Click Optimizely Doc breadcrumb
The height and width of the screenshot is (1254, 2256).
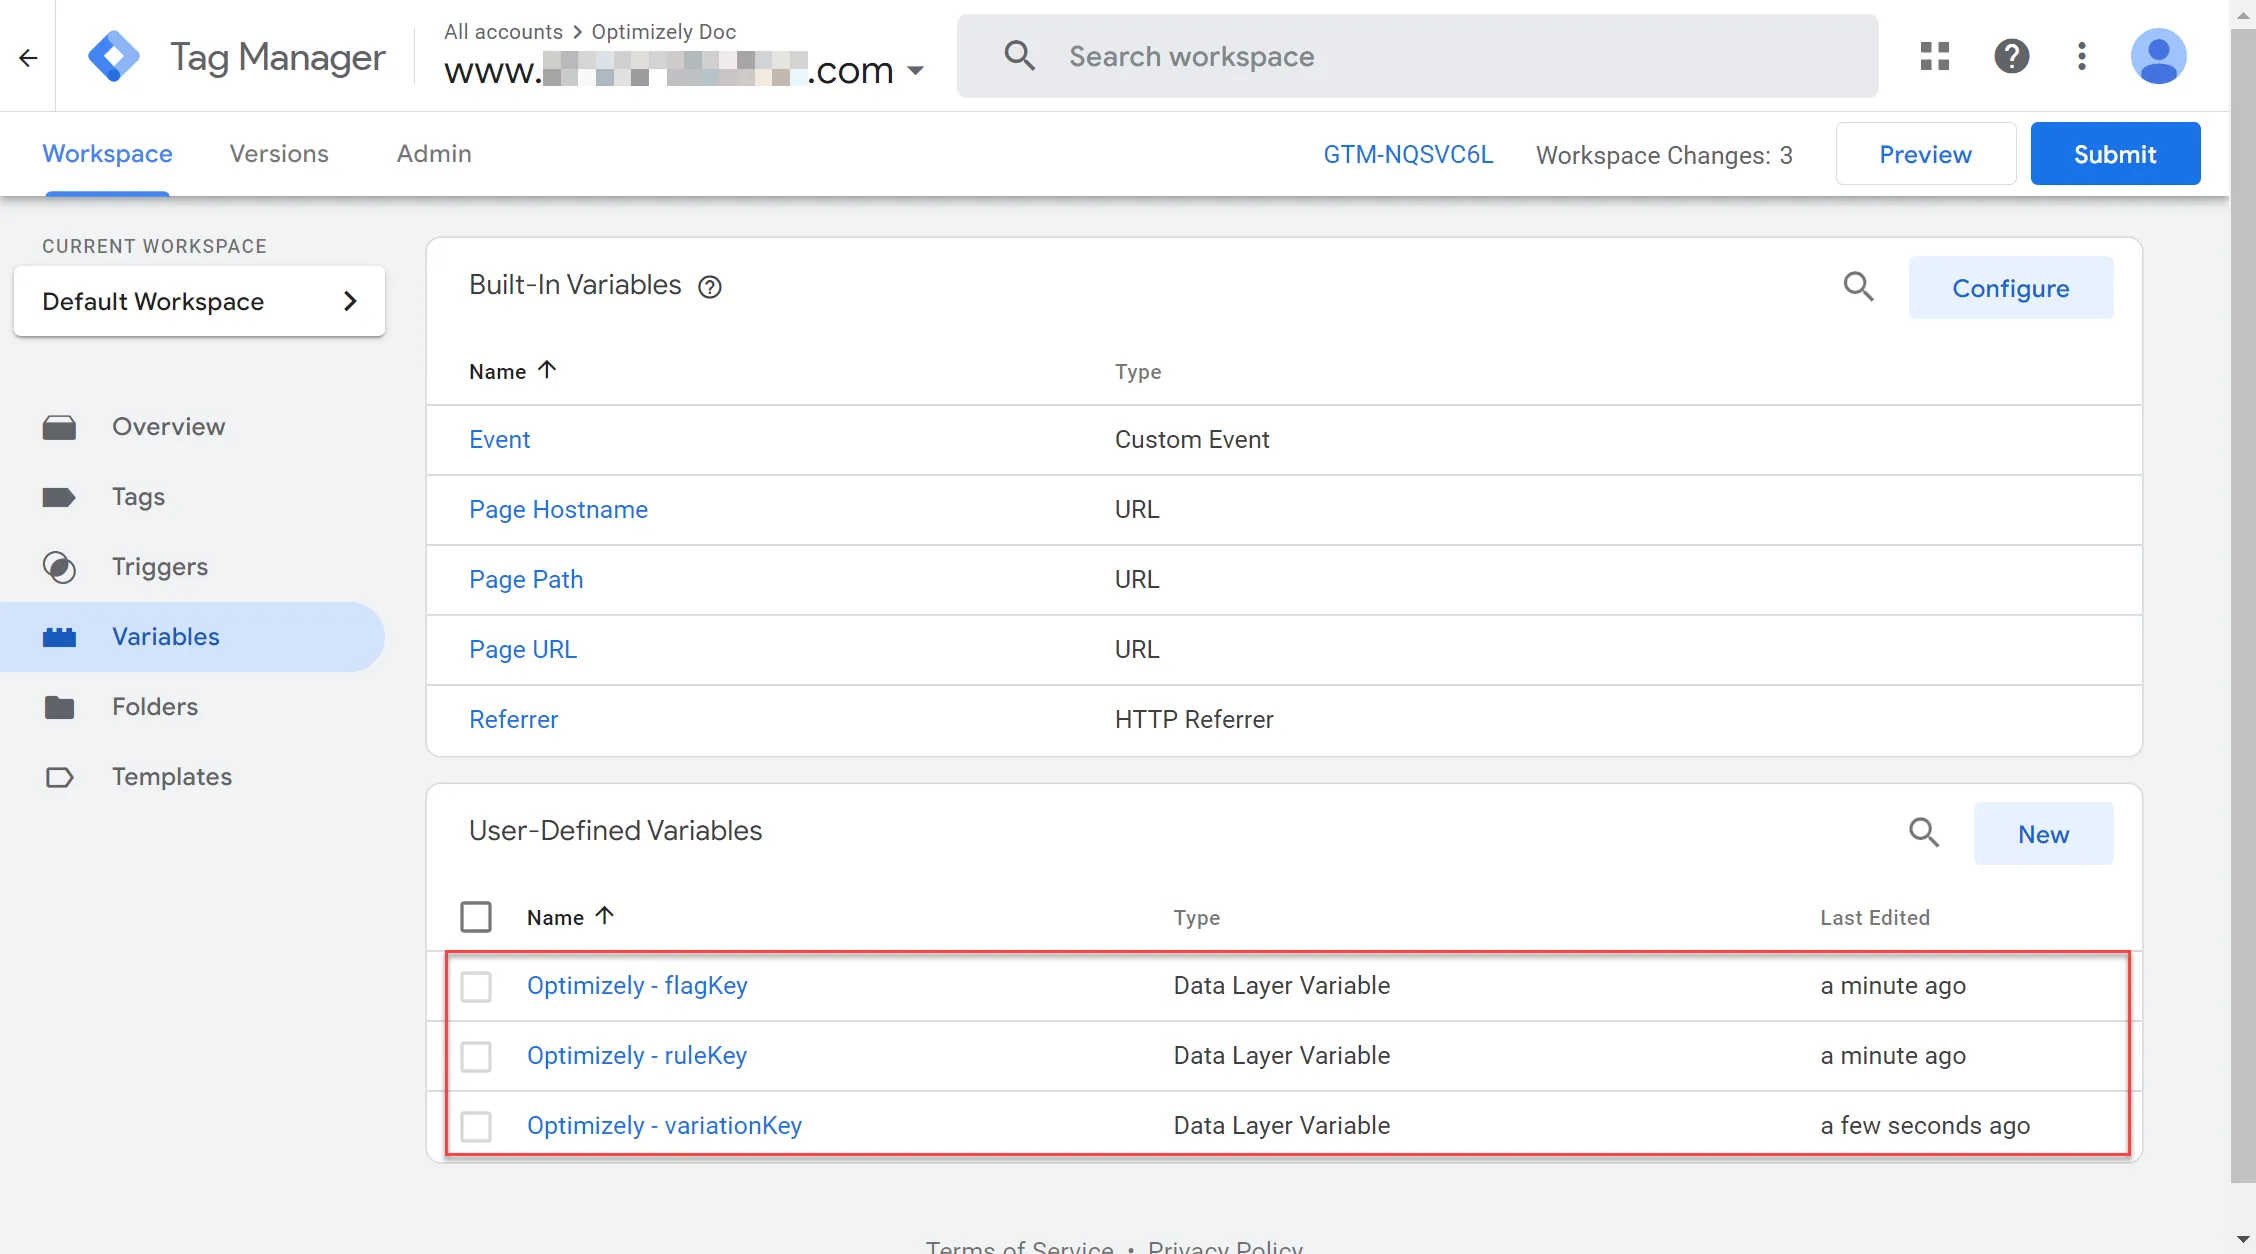(663, 32)
